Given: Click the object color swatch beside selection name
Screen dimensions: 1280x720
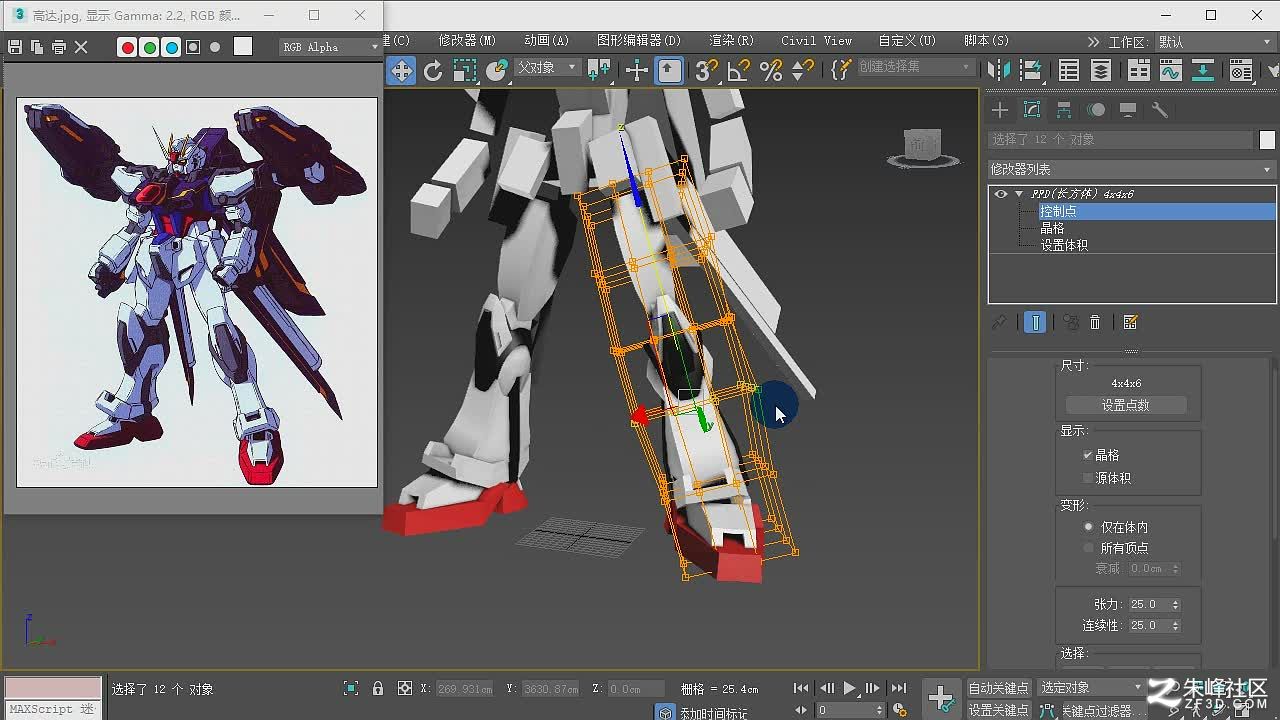Looking at the screenshot, I should coord(1267,140).
